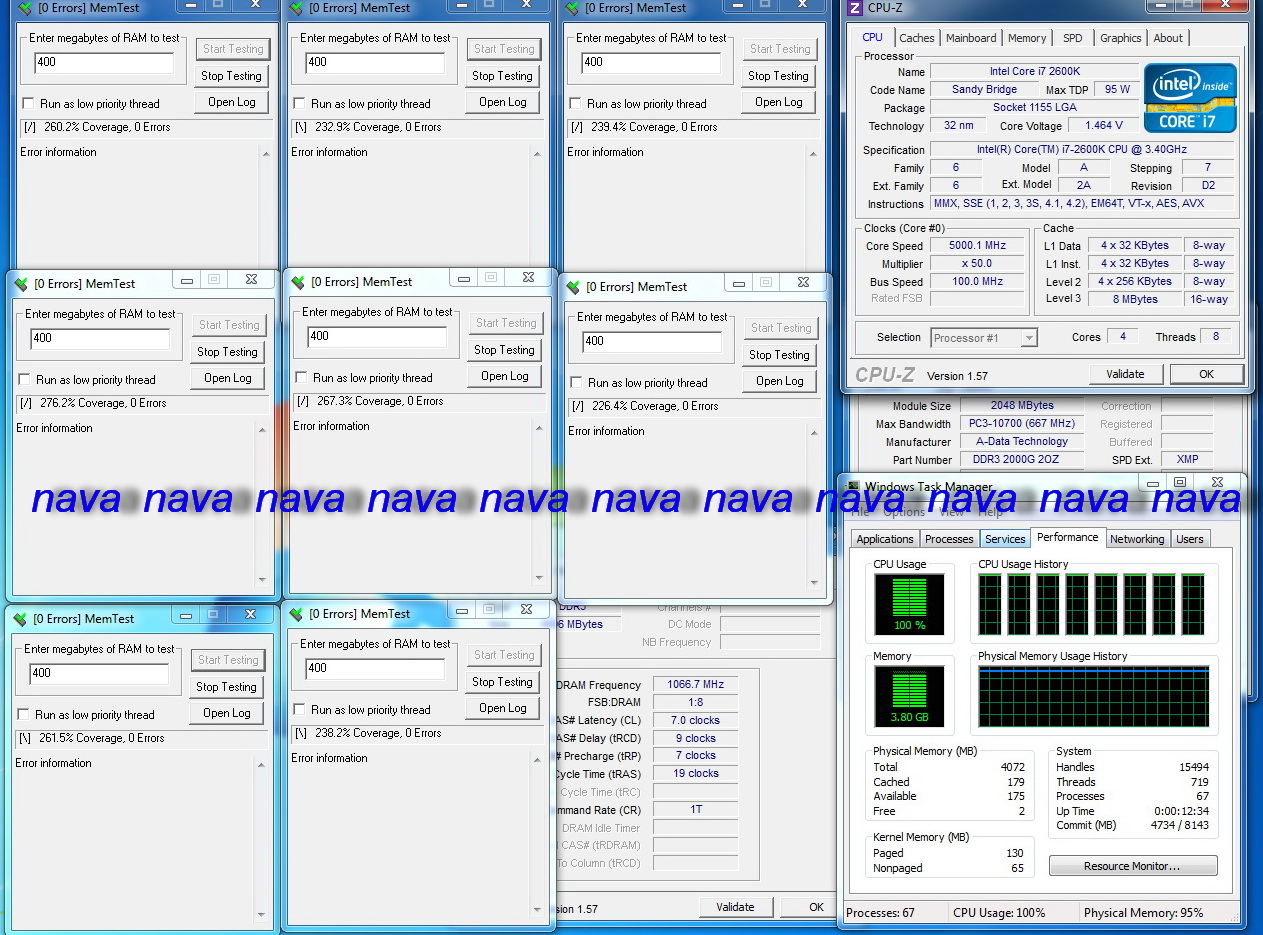Select the Performance tab in Task Manager
1263x935 pixels.
click(1068, 537)
